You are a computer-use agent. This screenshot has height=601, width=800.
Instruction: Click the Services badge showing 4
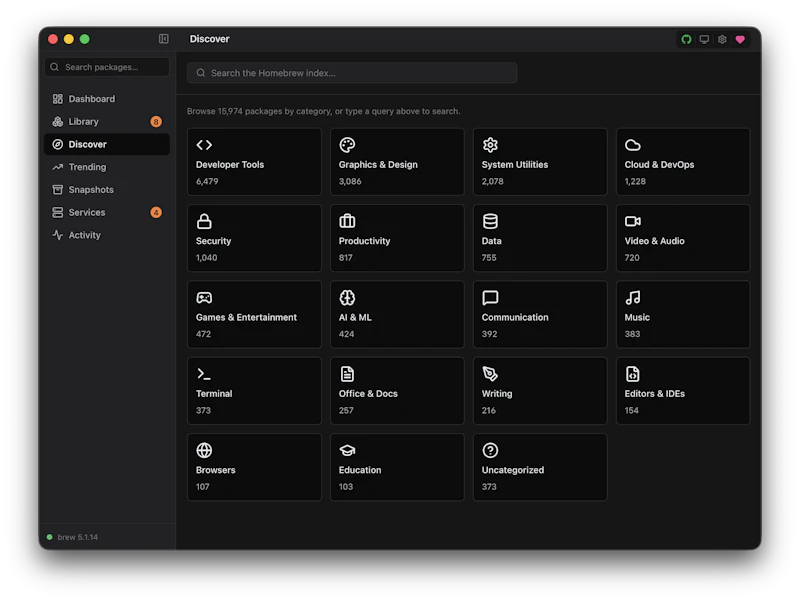click(x=156, y=212)
